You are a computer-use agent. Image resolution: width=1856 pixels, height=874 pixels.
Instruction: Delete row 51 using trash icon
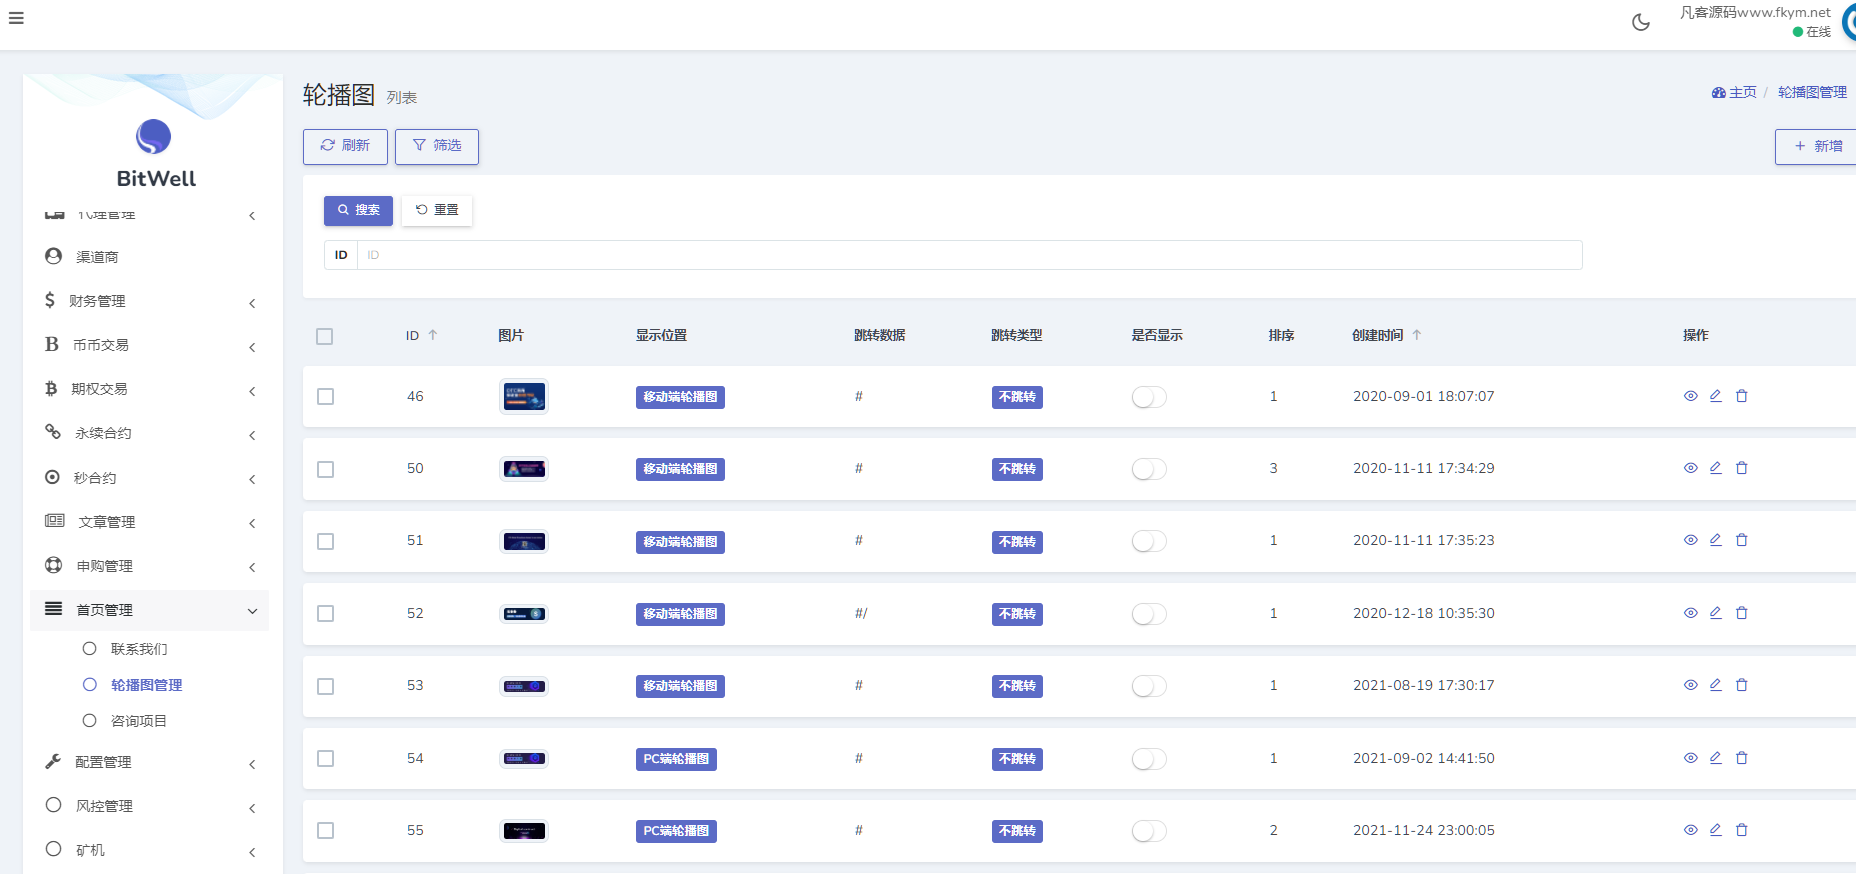pyautogui.click(x=1741, y=540)
